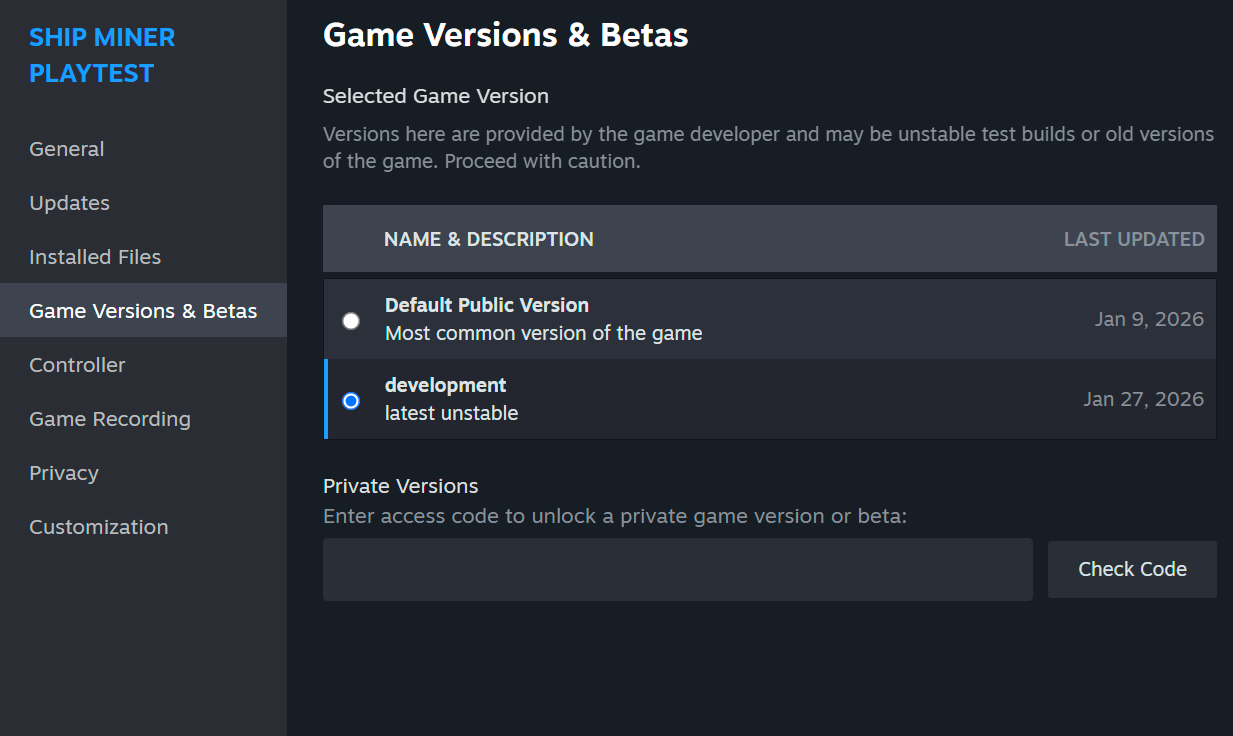Image resolution: width=1233 pixels, height=736 pixels.
Task: Open the Controller settings page
Action: click(77, 365)
